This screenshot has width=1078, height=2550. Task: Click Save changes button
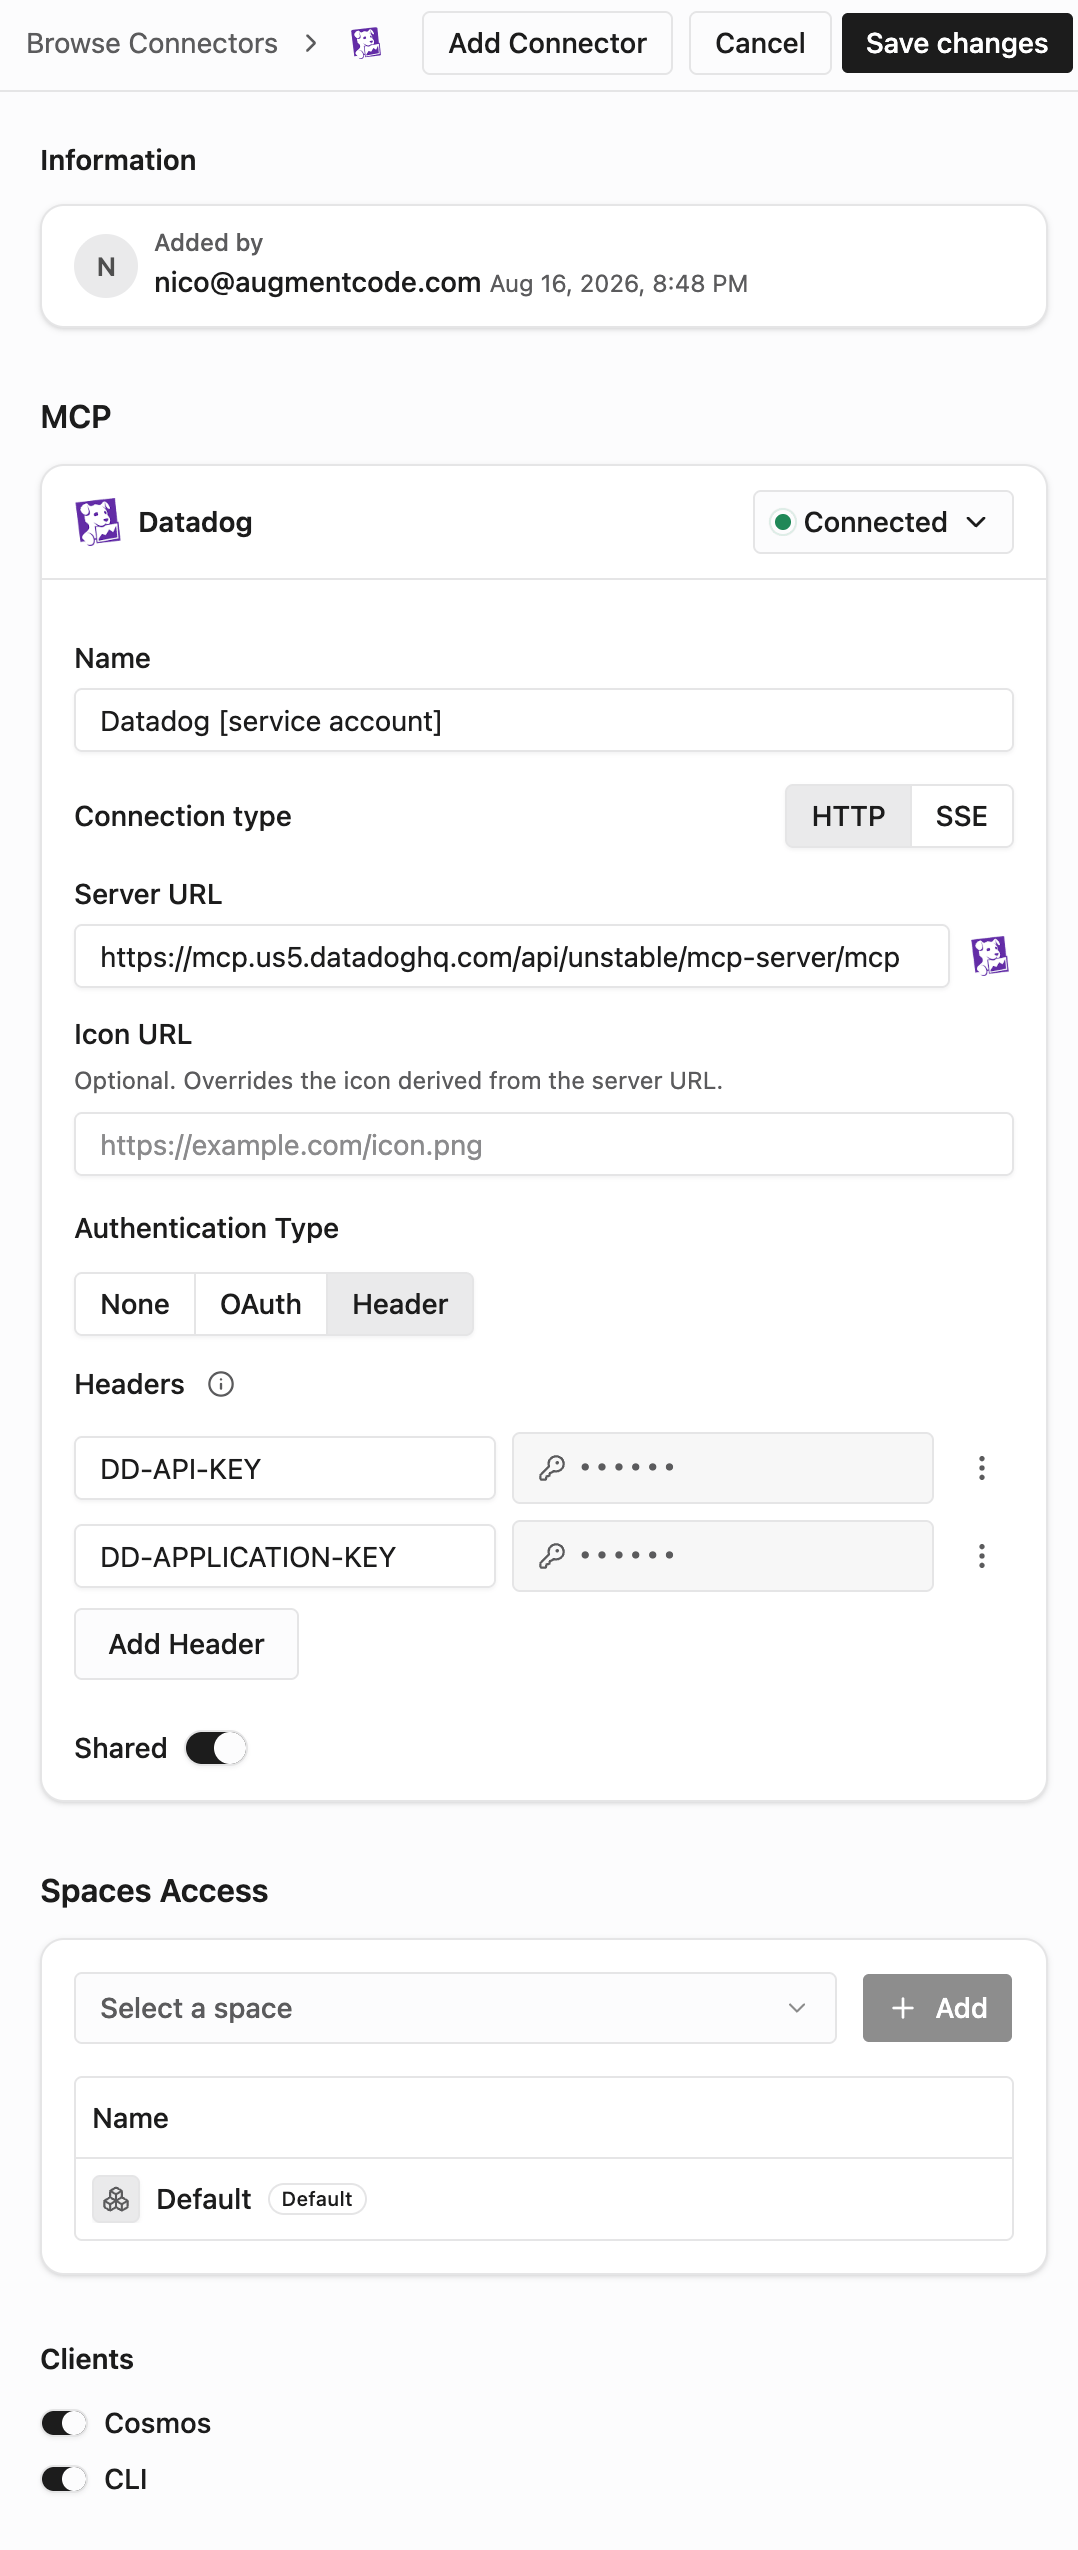(957, 43)
